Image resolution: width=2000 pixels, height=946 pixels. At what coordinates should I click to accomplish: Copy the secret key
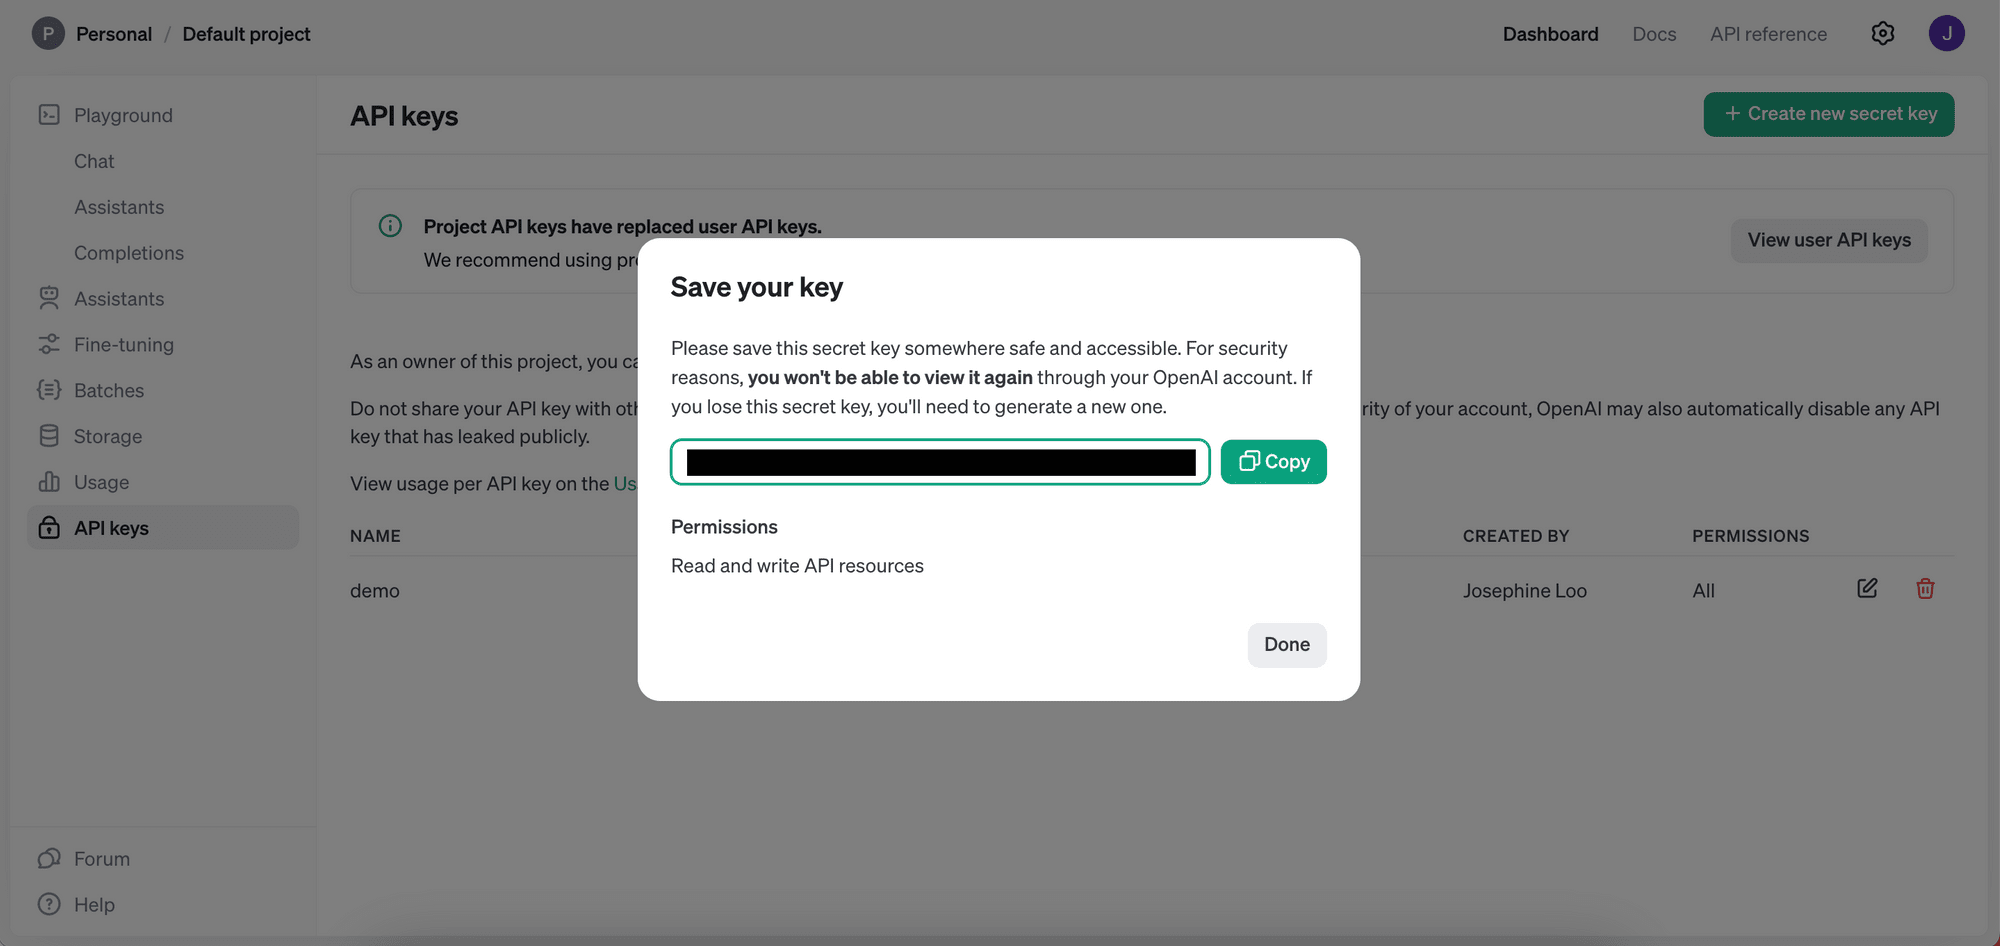(1273, 461)
